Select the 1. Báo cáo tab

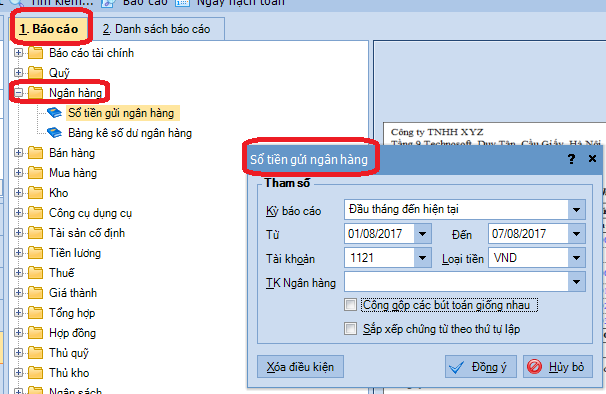point(49,29)
